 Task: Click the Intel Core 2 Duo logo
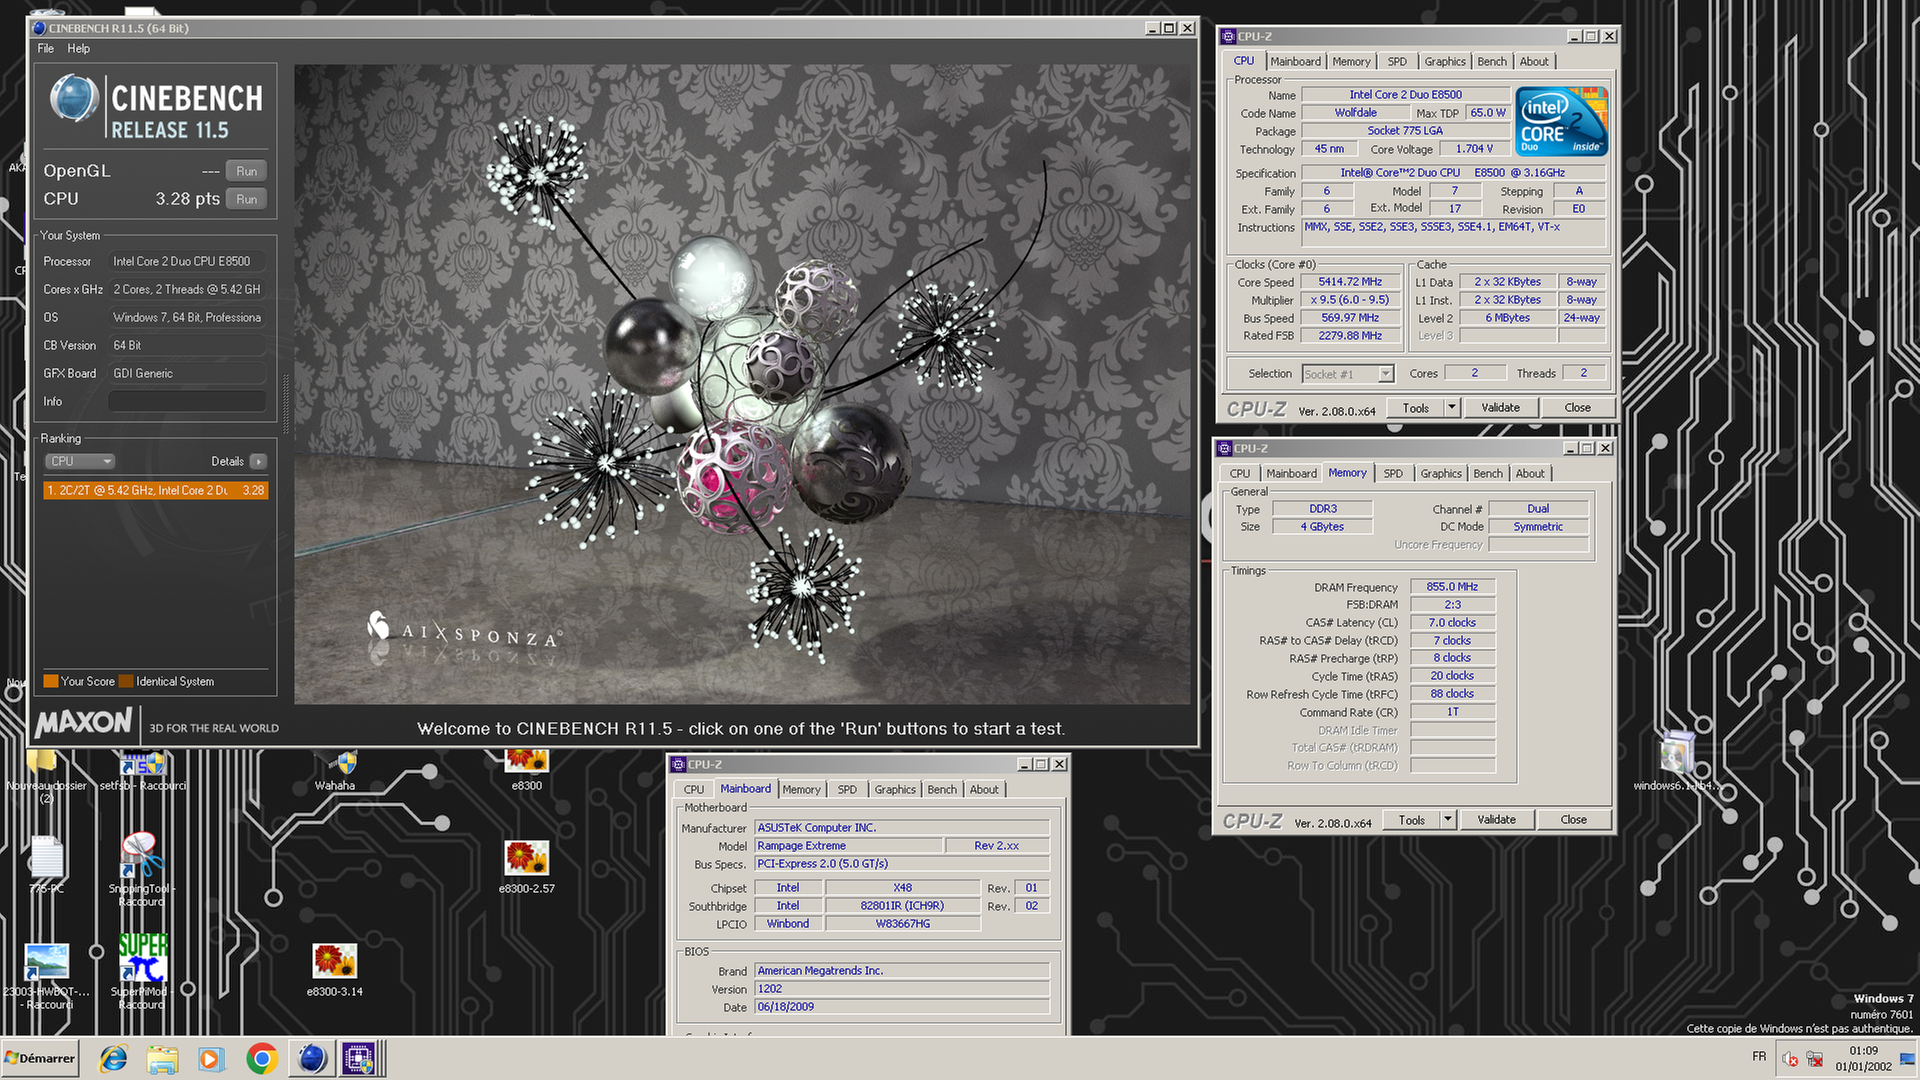pyautogui.click(x=1561, y=121)
